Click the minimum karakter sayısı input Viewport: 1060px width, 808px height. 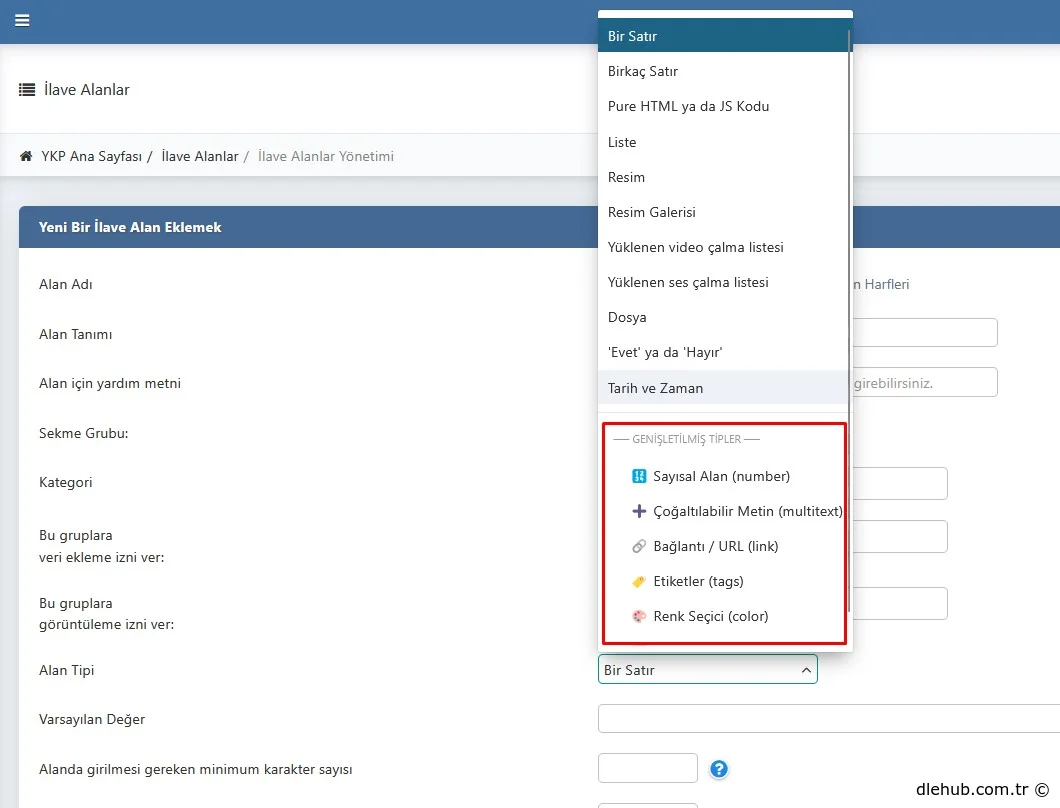(x=647, y=768)
